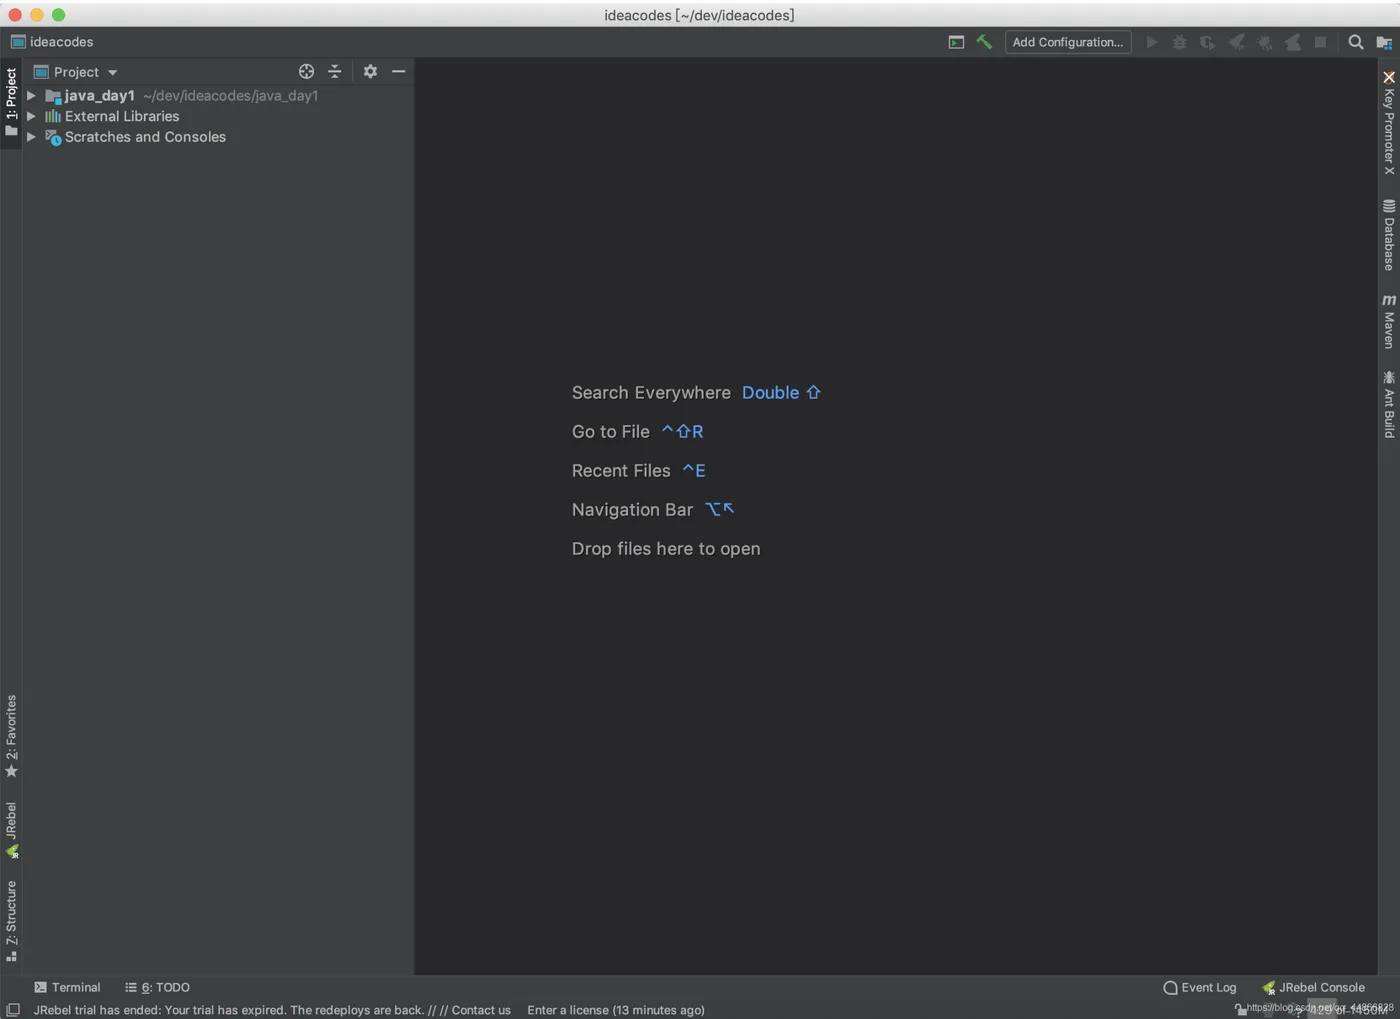The width and height of the screenshot is (1400, 1019).
Task: Open the Z: Structure side tab
Action: click(x=11, y=920)
